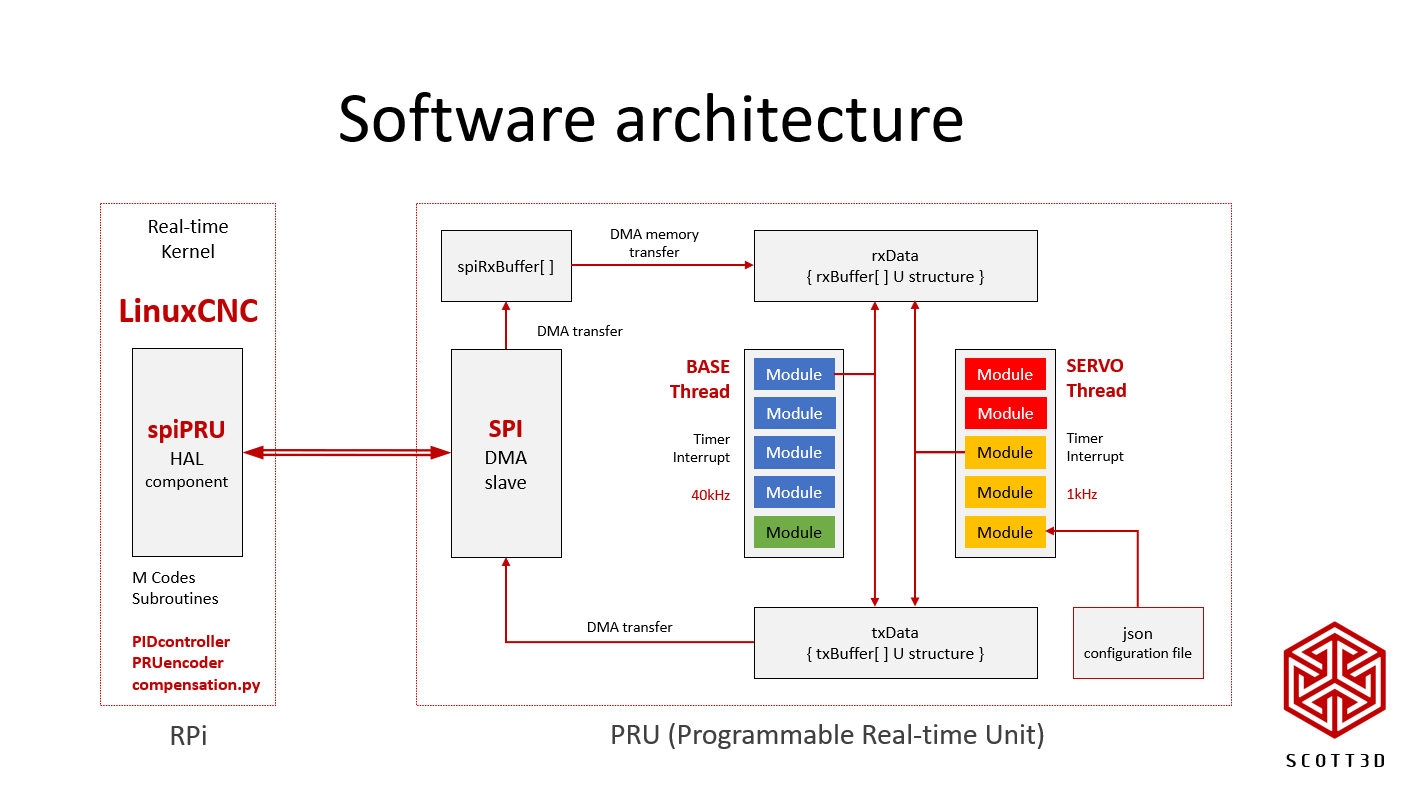Click the RPi caption
Viewport: 1422px width, 800px height.
(x=188, y=737)
